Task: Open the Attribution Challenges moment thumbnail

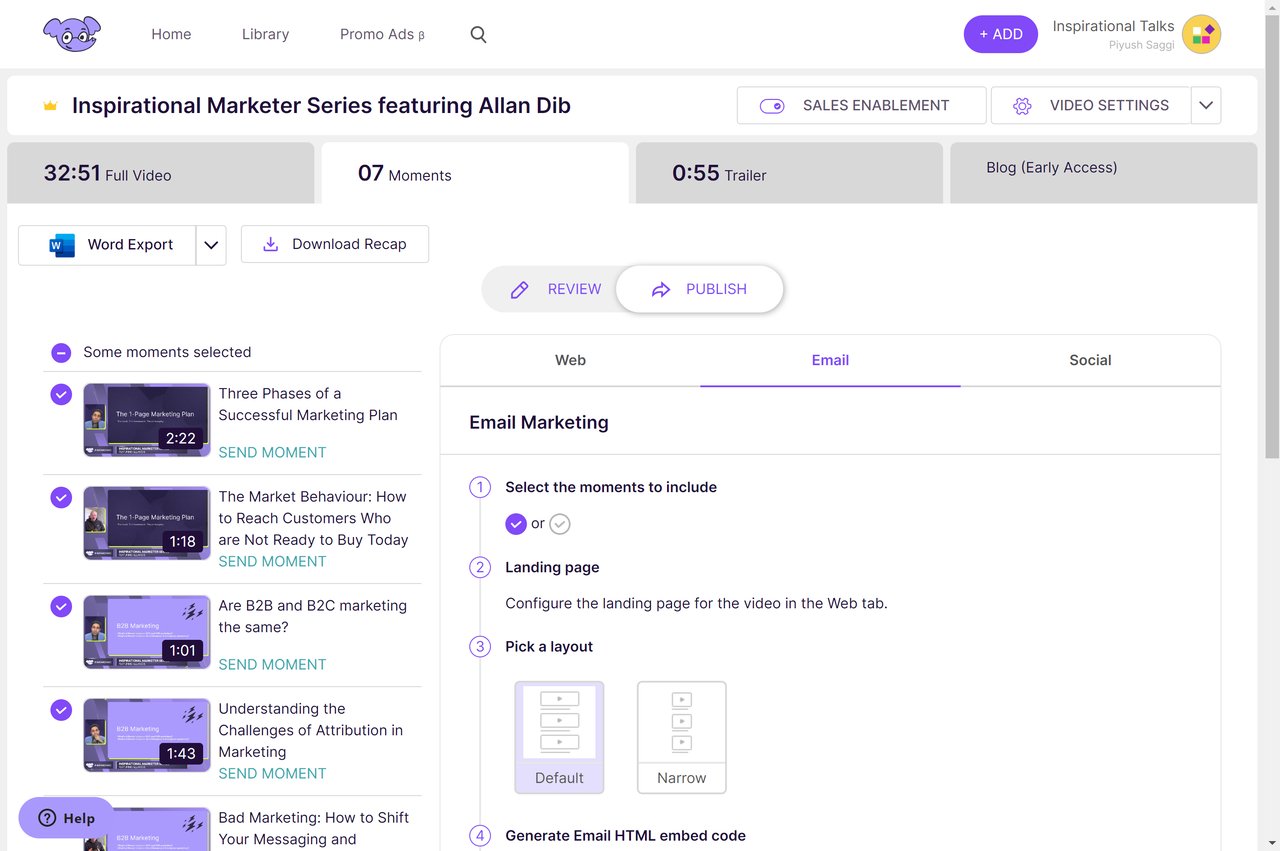Action: click(x=146, y=735)
